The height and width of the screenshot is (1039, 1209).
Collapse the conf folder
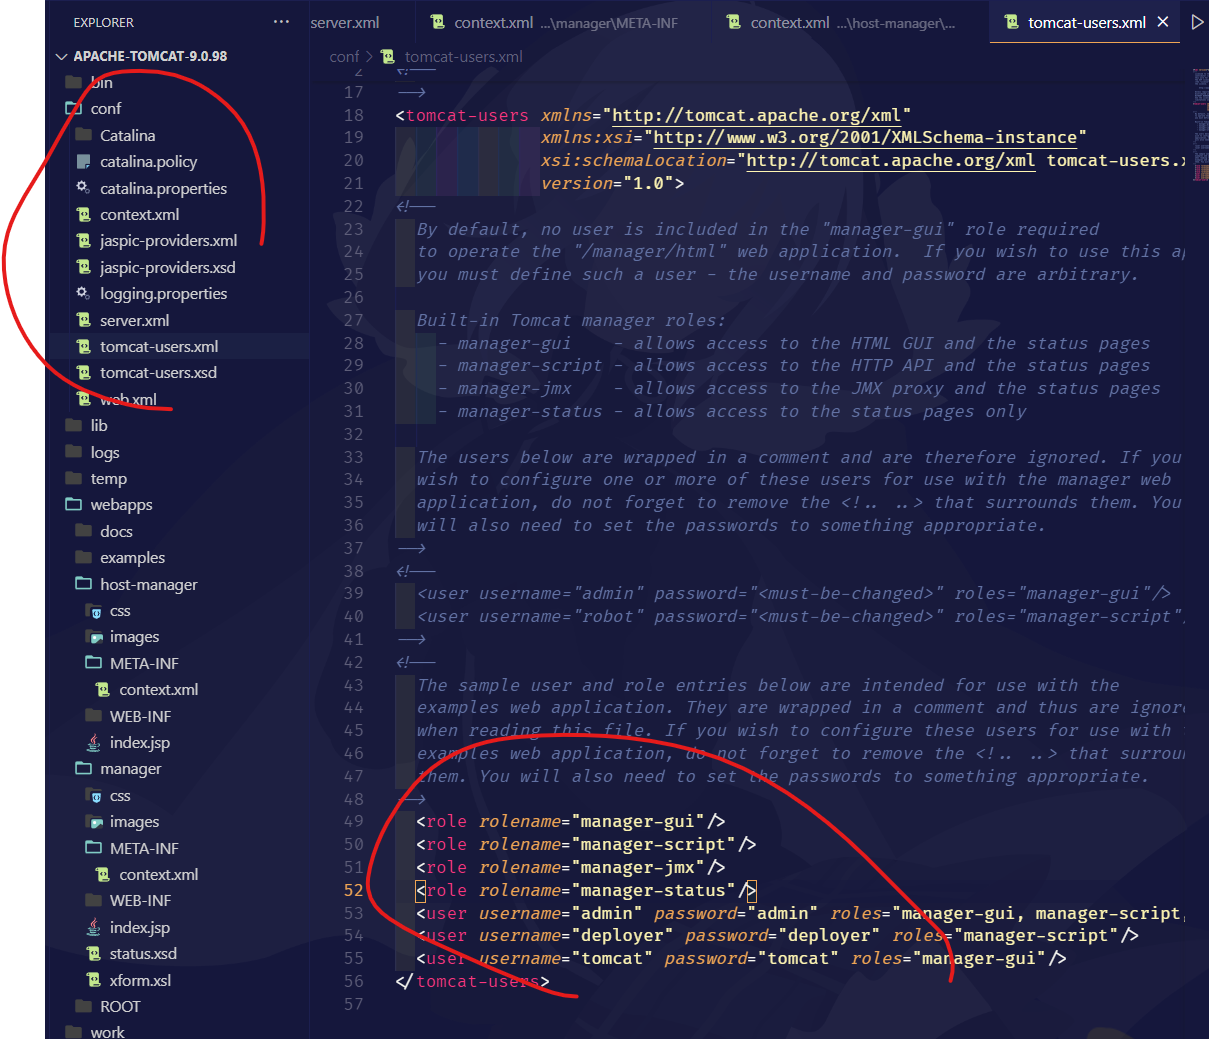click(105, 108)
